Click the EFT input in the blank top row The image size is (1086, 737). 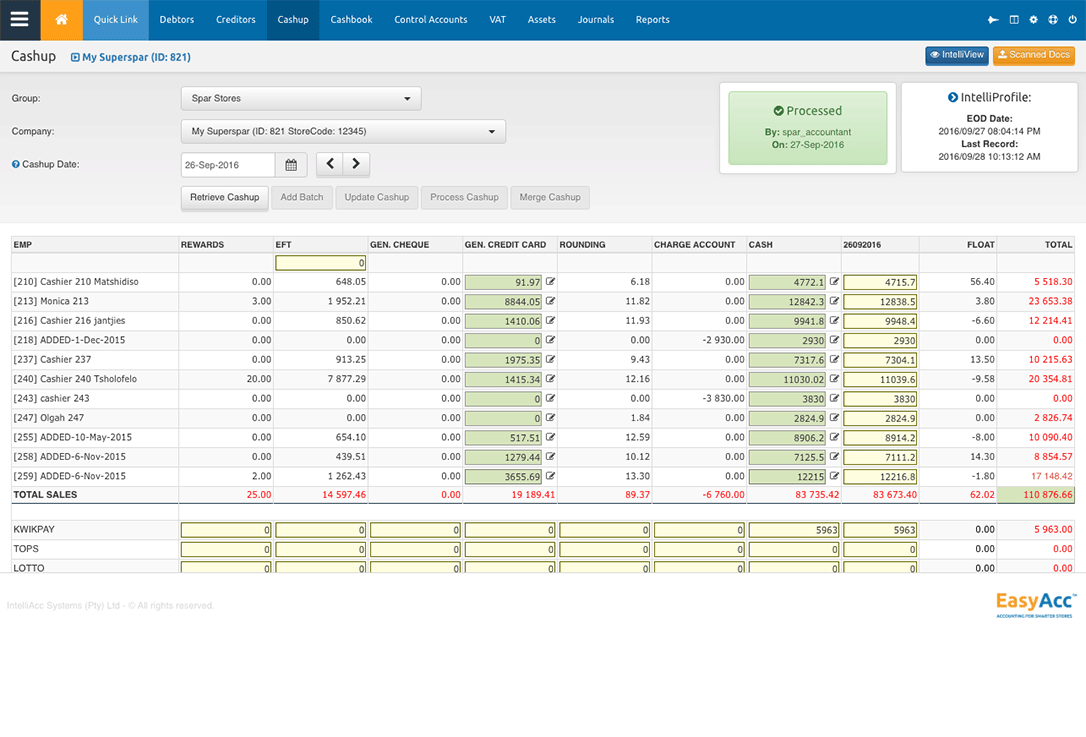point(321,263)
